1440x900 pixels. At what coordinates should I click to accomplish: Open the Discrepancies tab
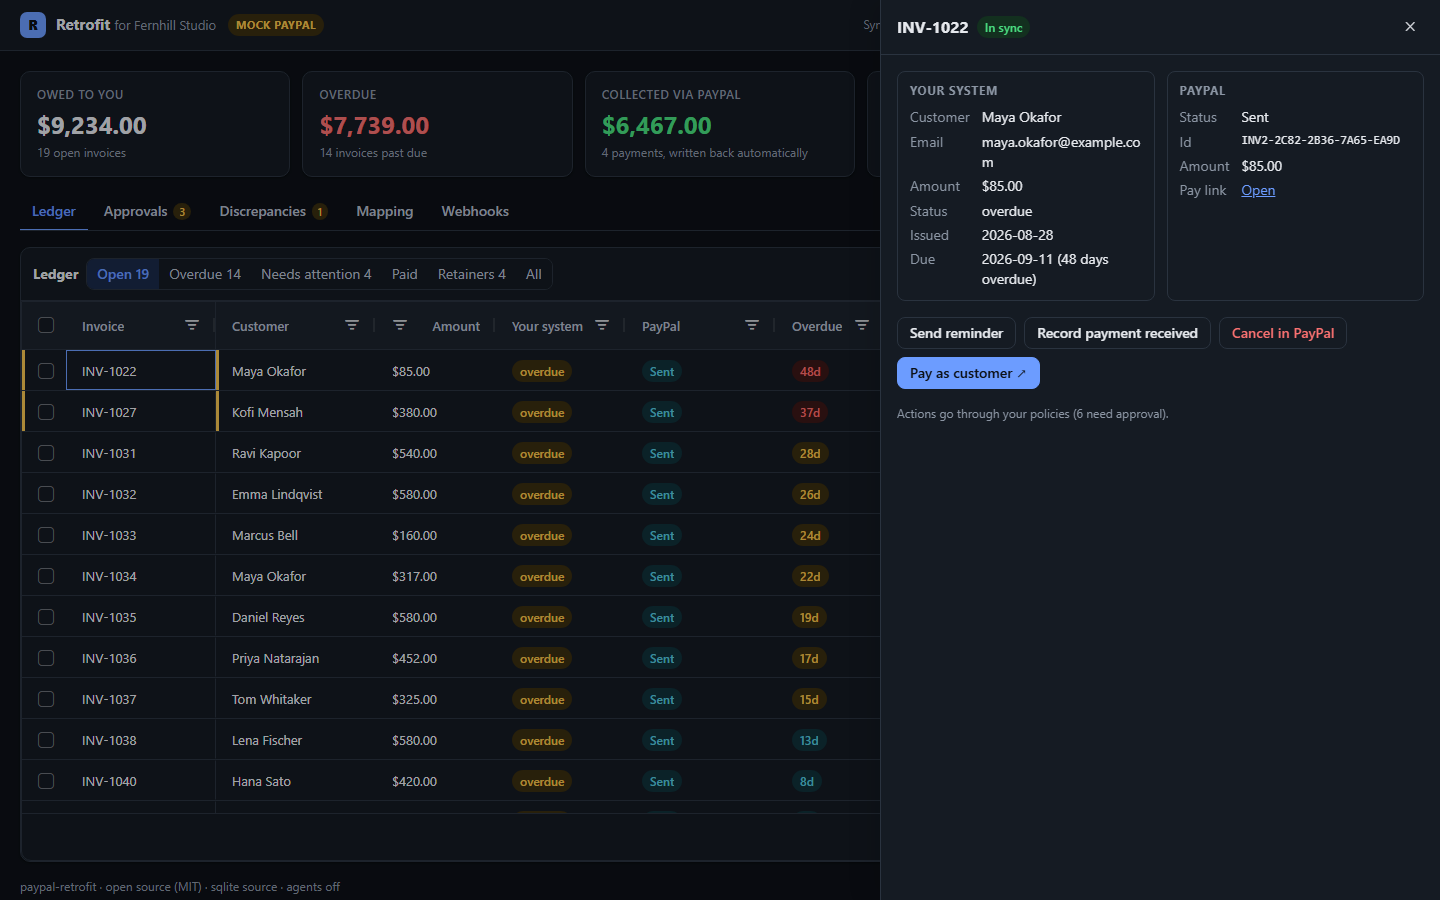273,211
